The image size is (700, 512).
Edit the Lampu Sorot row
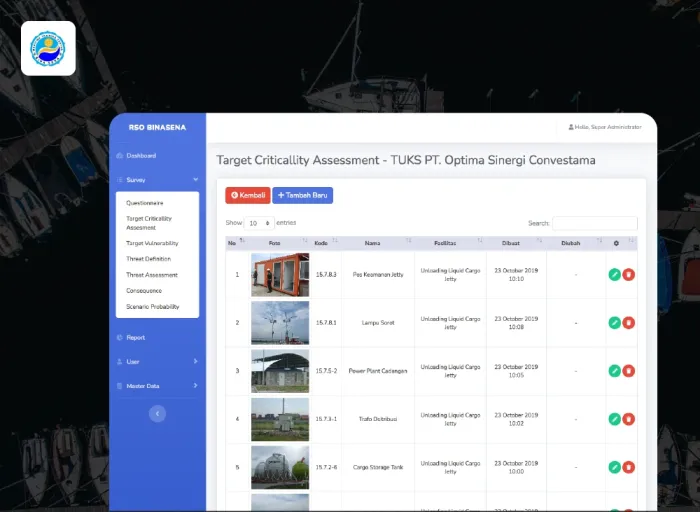click(614, 323)
